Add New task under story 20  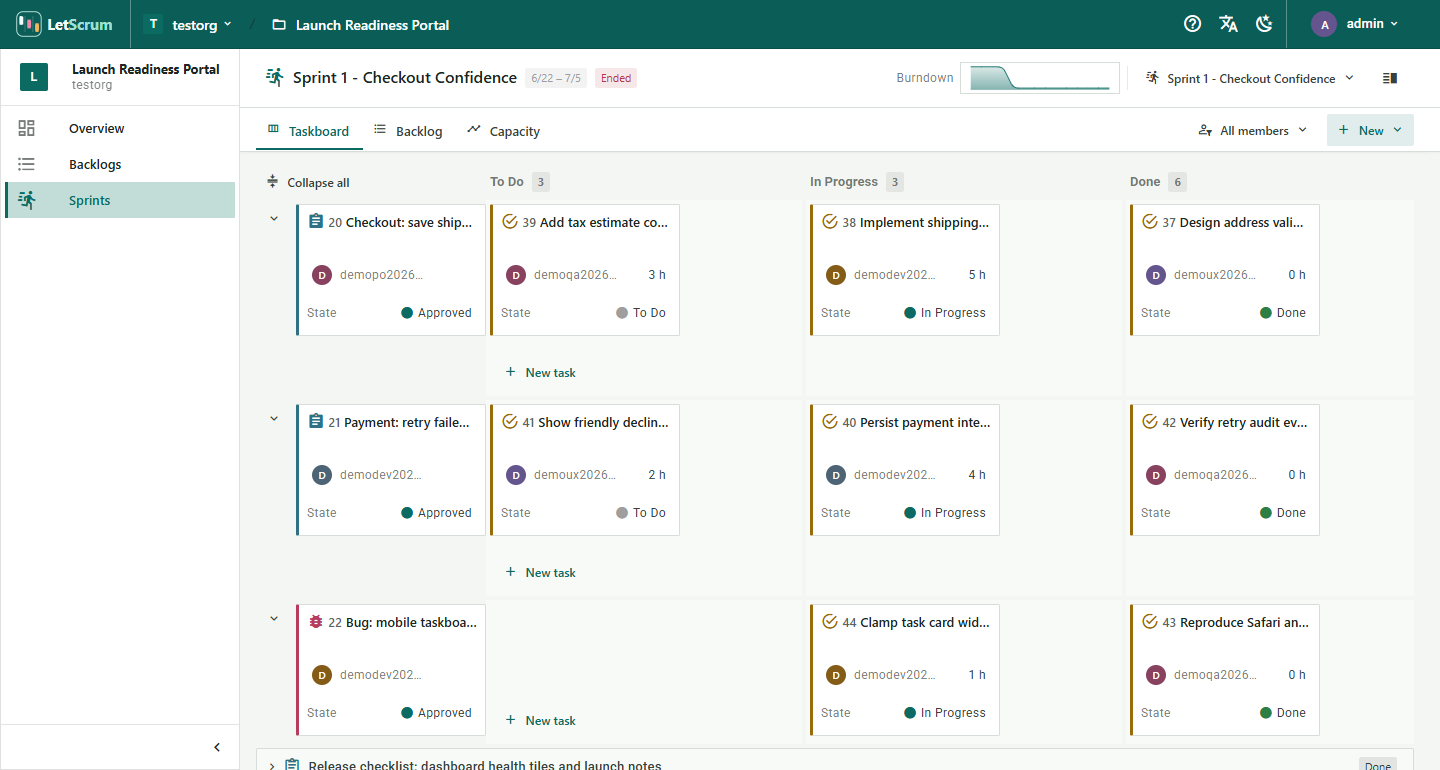540,372
